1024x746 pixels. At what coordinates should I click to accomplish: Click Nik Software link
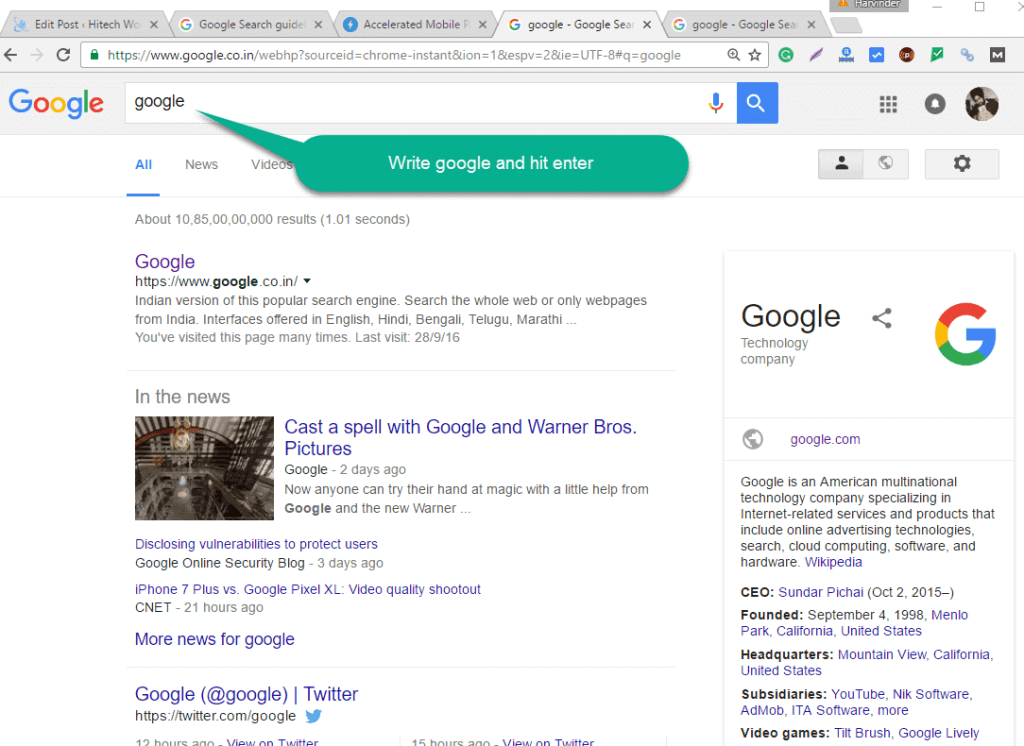[931, 694]
